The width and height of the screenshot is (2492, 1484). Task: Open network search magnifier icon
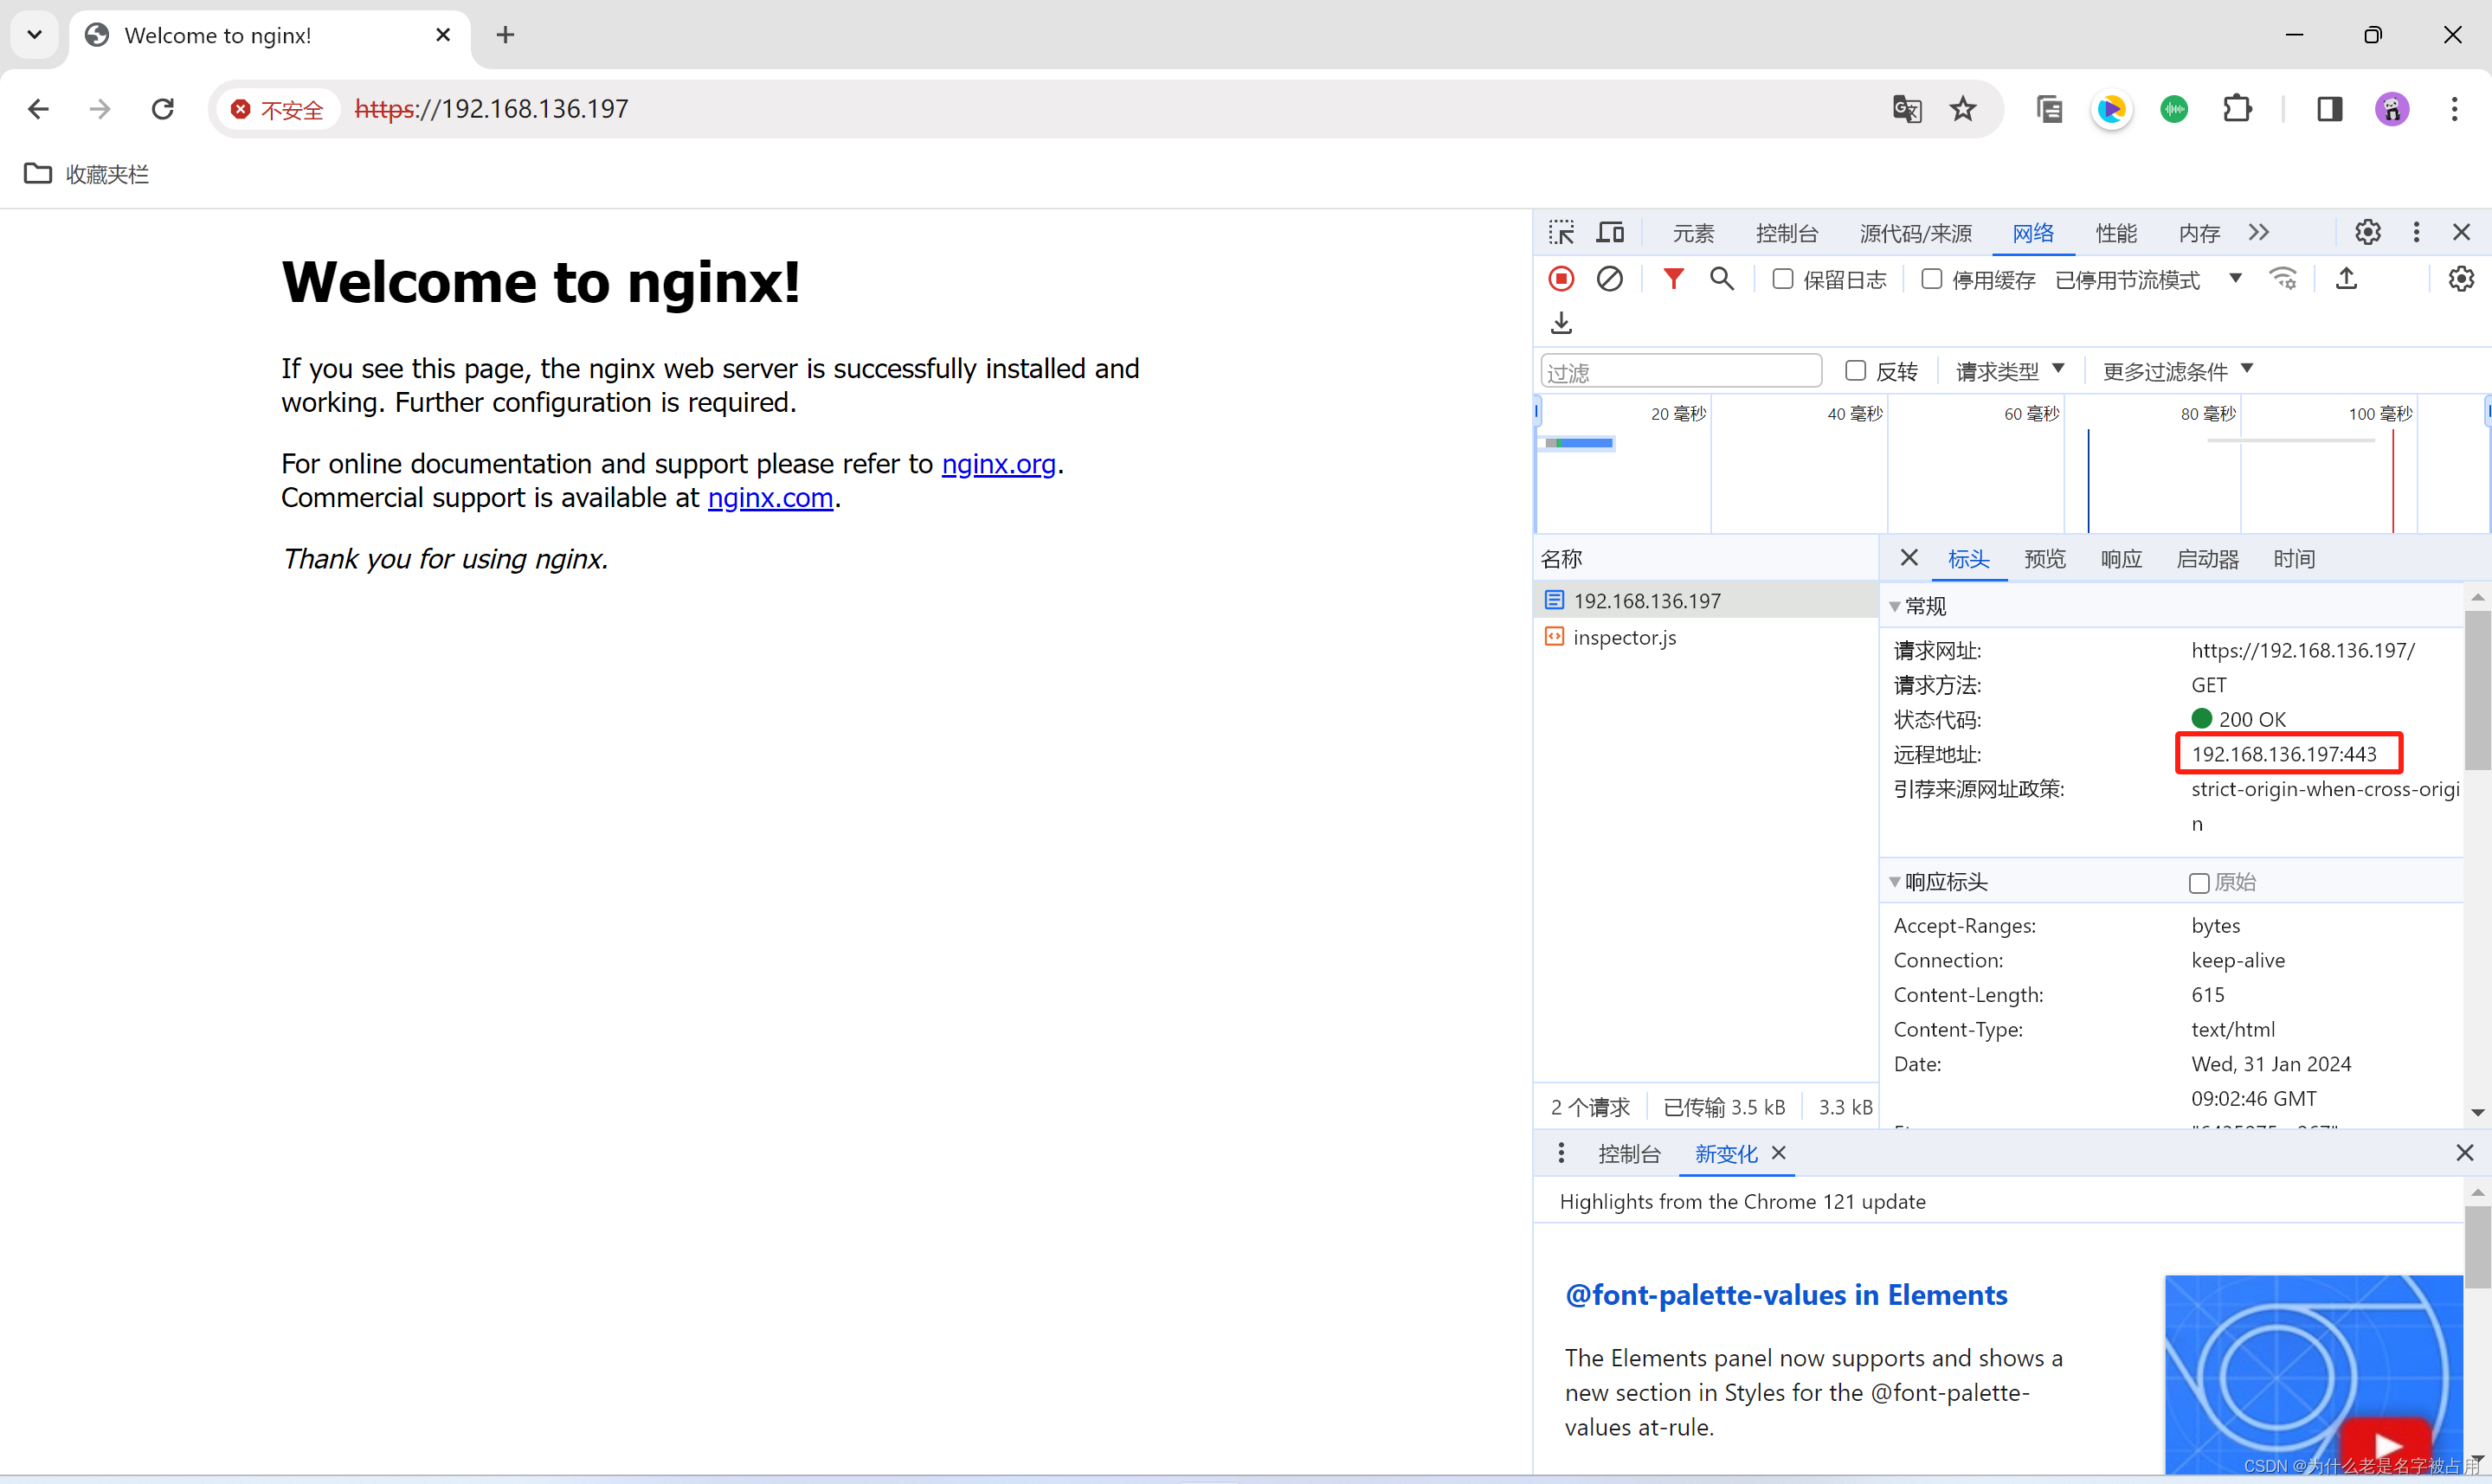[x=1722, y=279]
